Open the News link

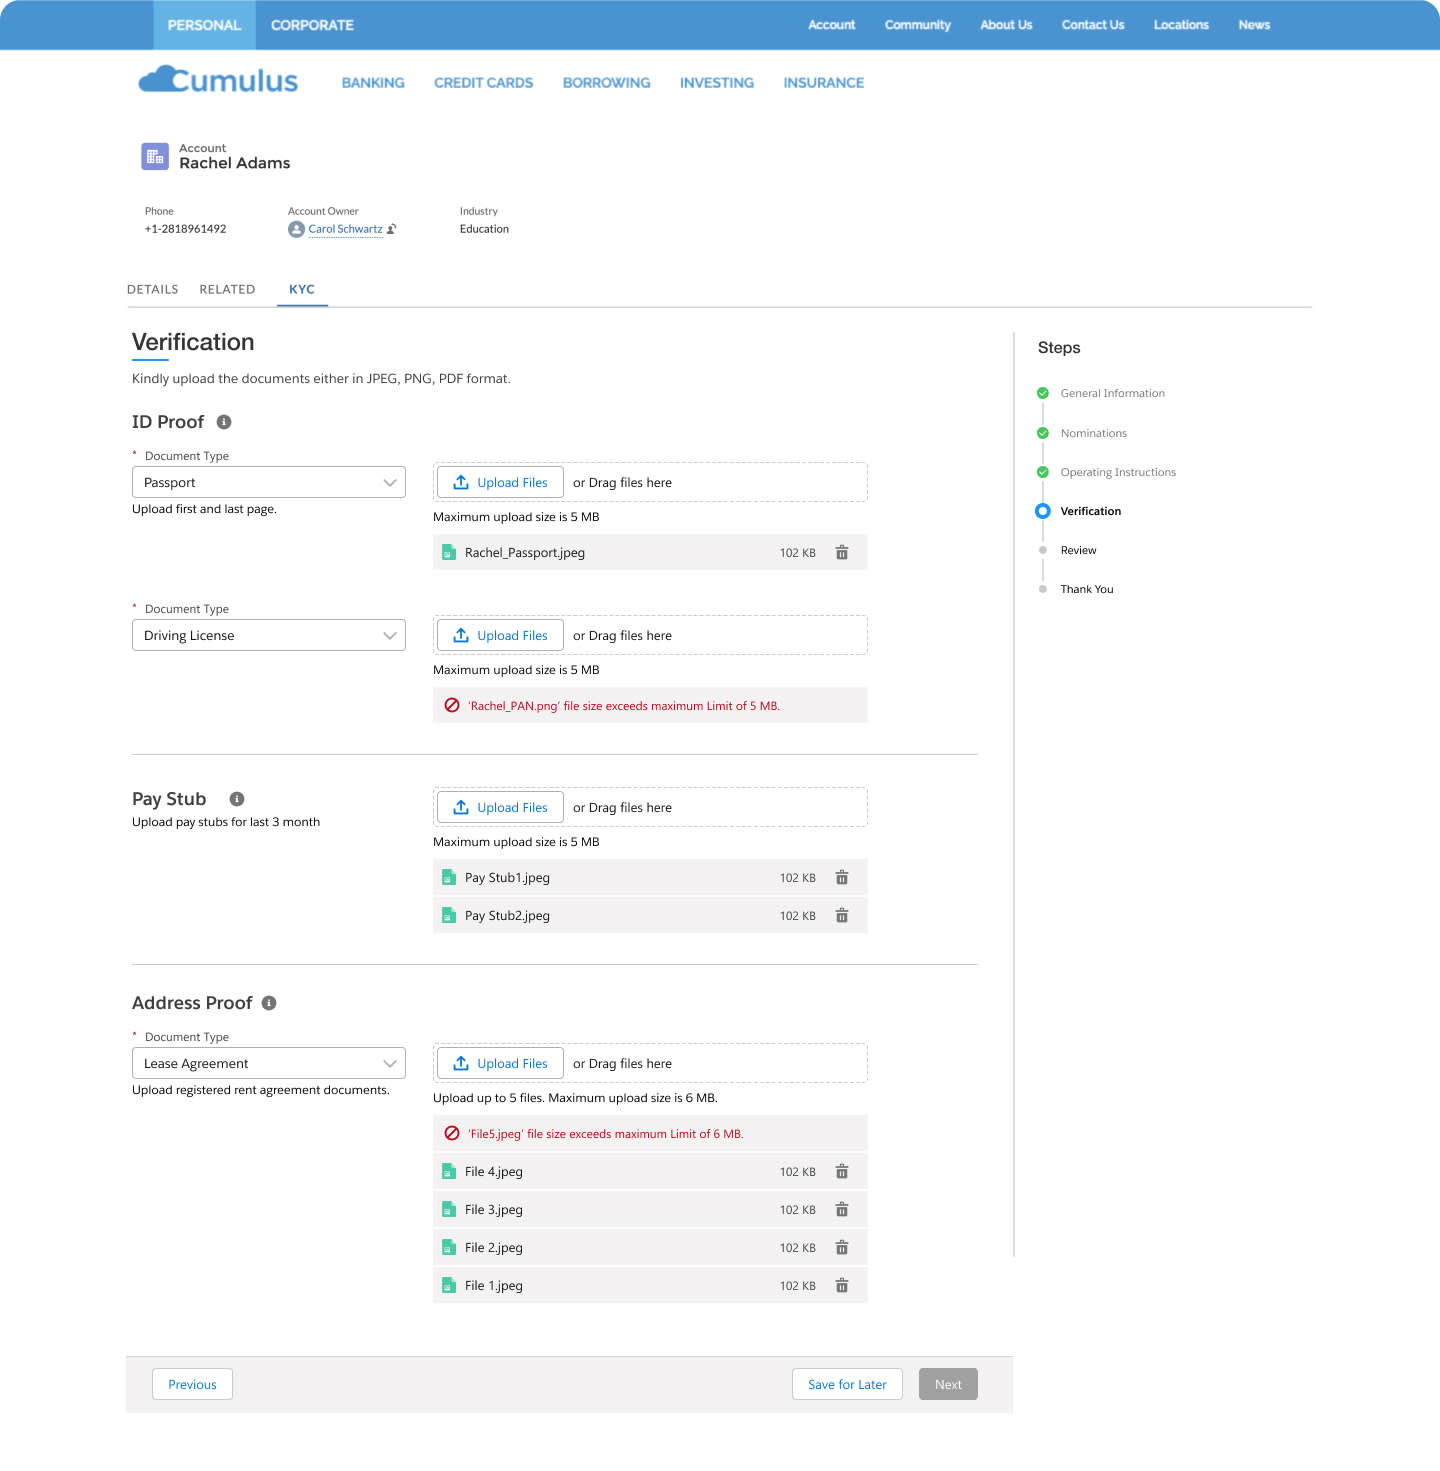[1254, 25]
